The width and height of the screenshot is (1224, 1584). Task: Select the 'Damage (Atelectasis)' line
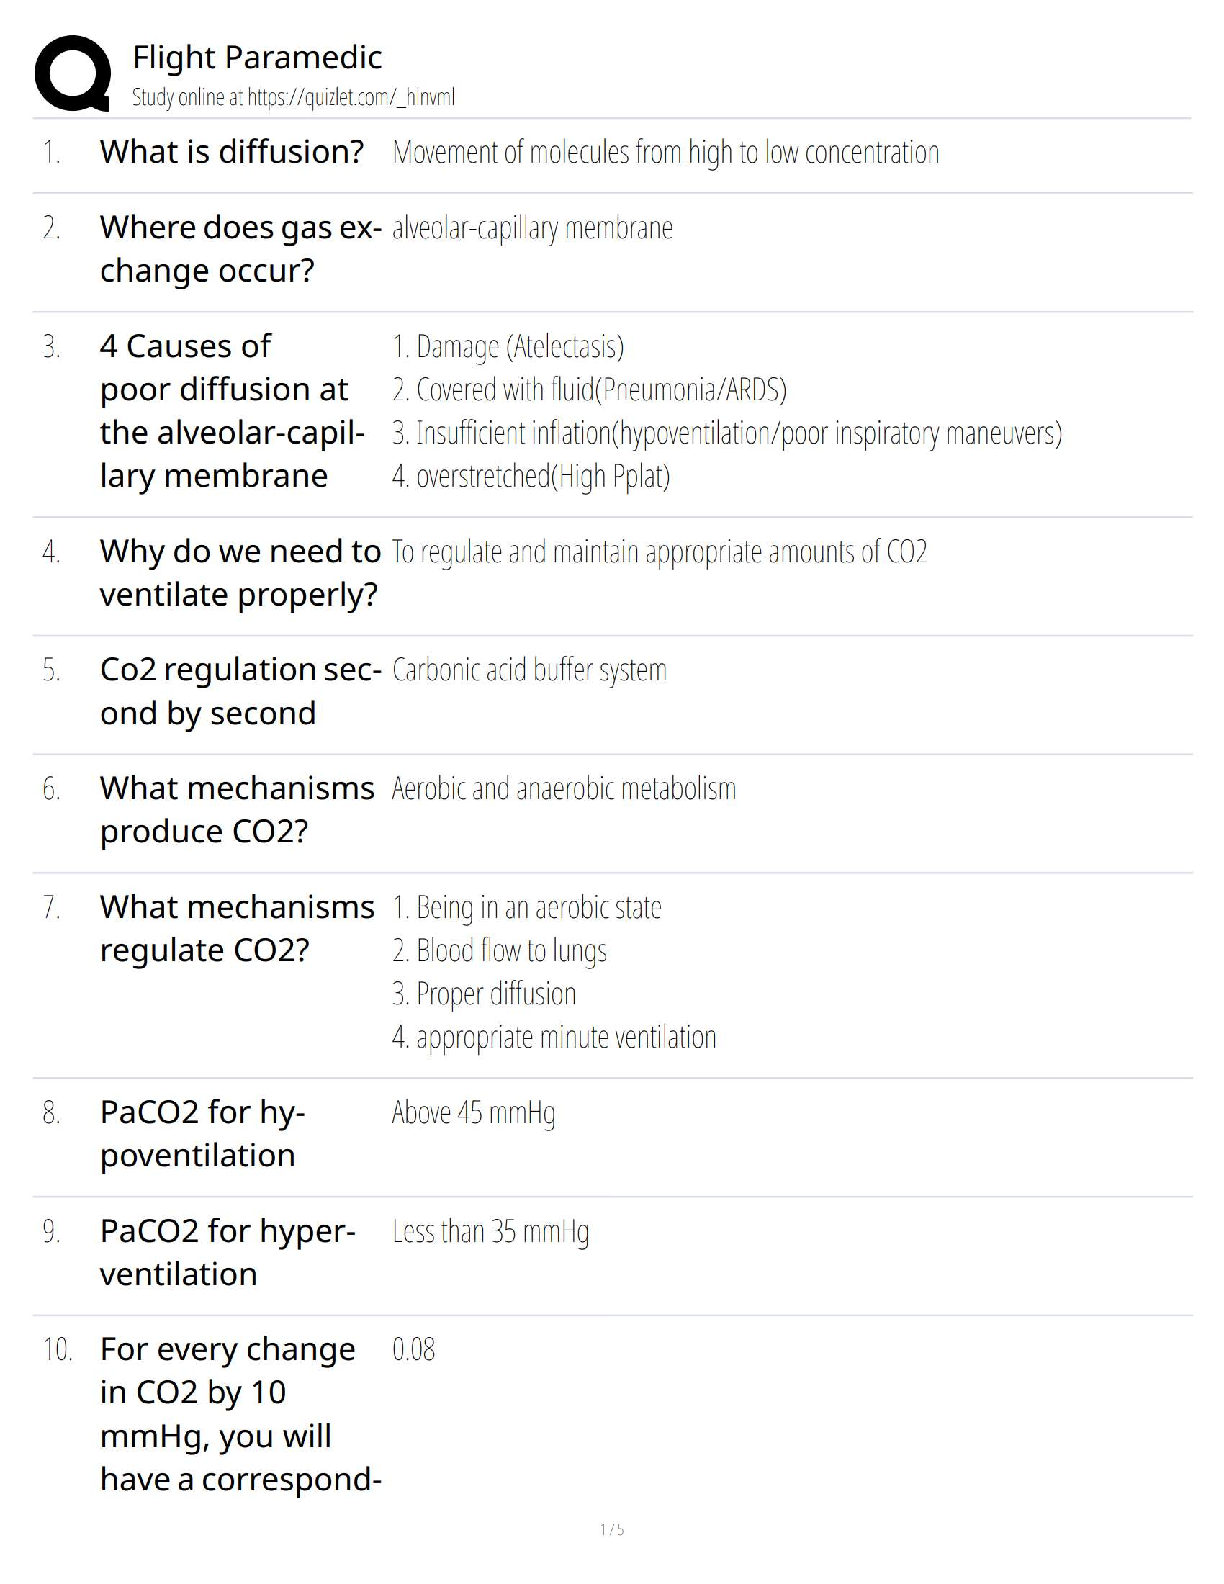[508, 346]
